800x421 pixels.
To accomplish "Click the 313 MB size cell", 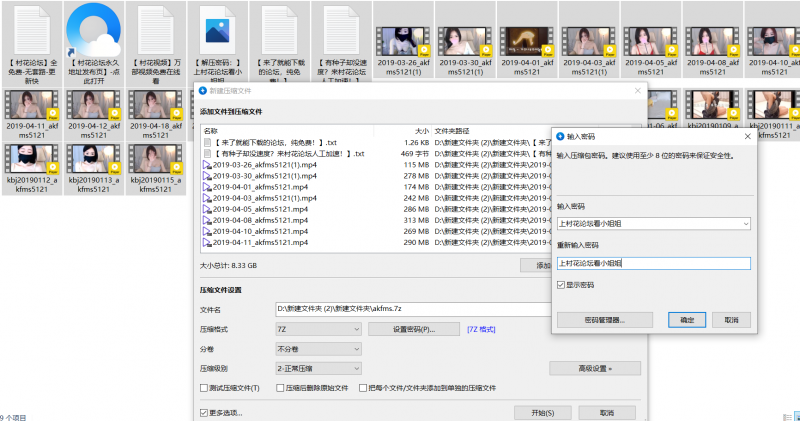I will pos(416,220).
